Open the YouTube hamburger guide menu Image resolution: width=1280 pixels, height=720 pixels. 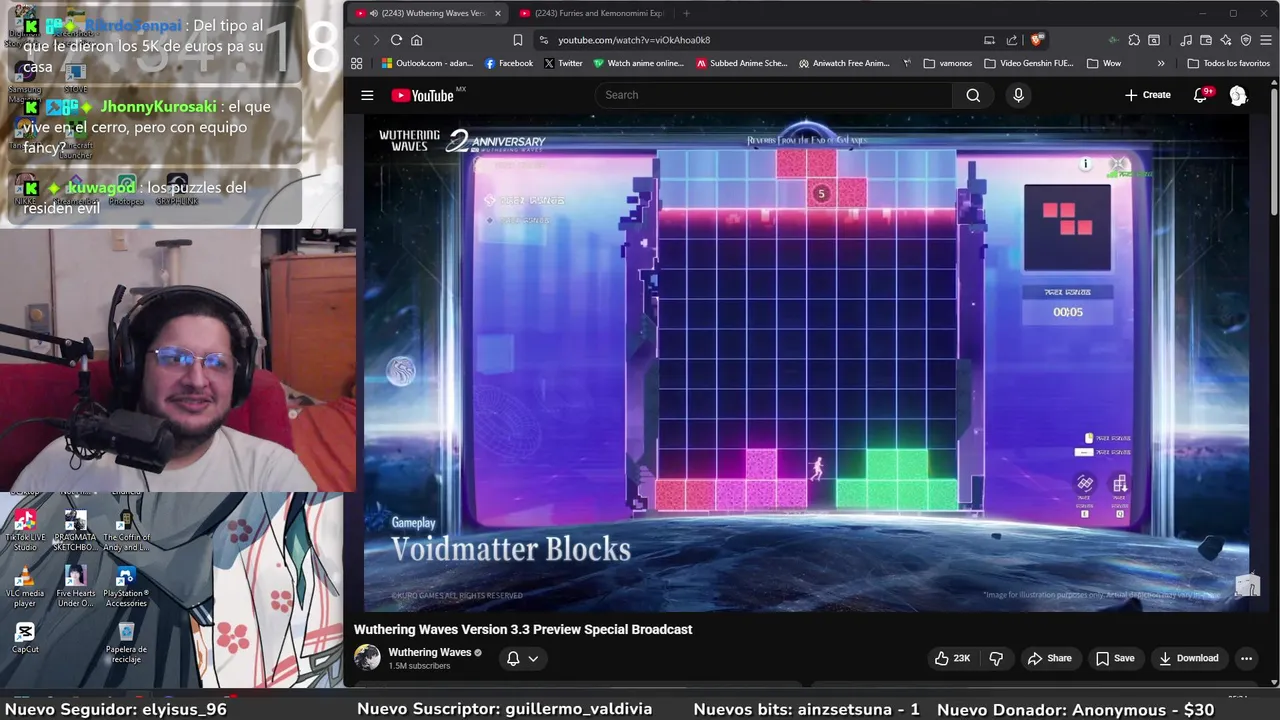367,95
